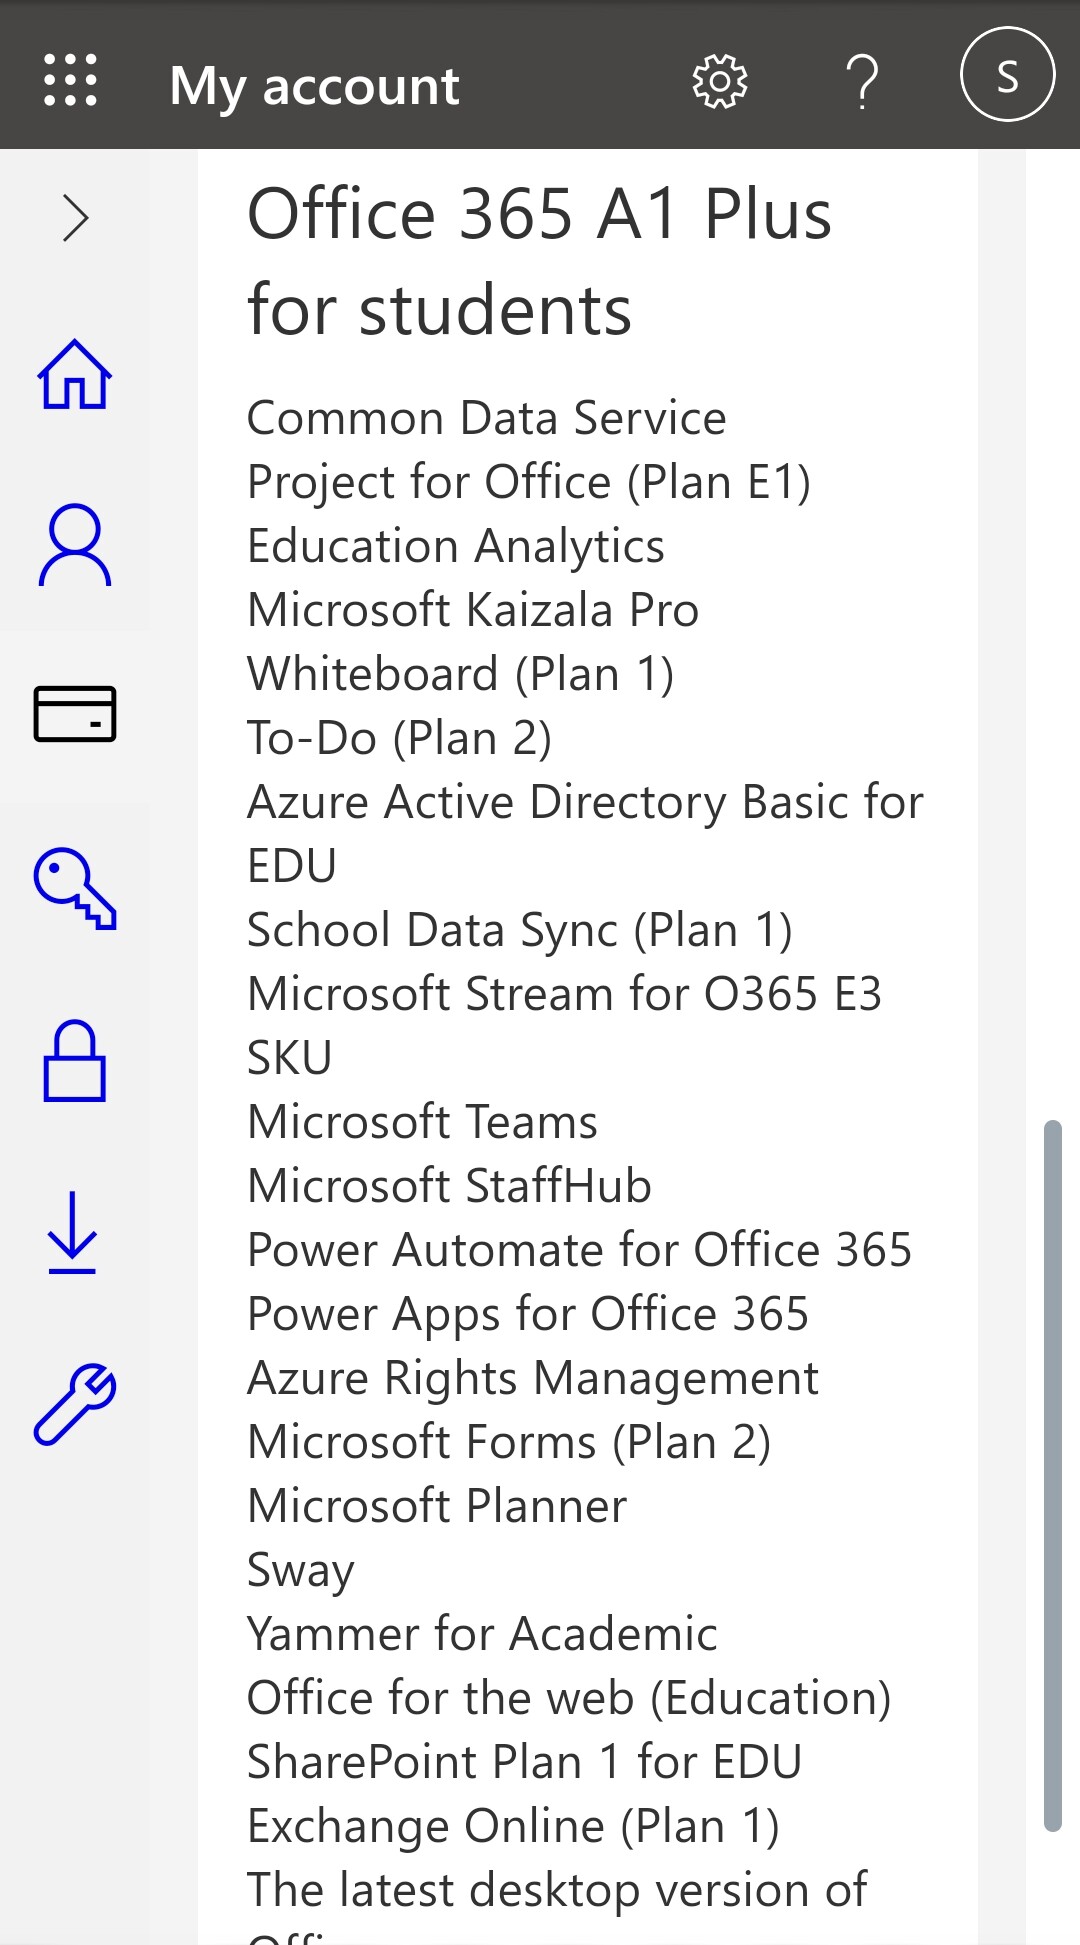Open Privacy padlock icon in sidebar
The height and width of the screenshot is (1945, 1080).
click(x=75, y=1060)
